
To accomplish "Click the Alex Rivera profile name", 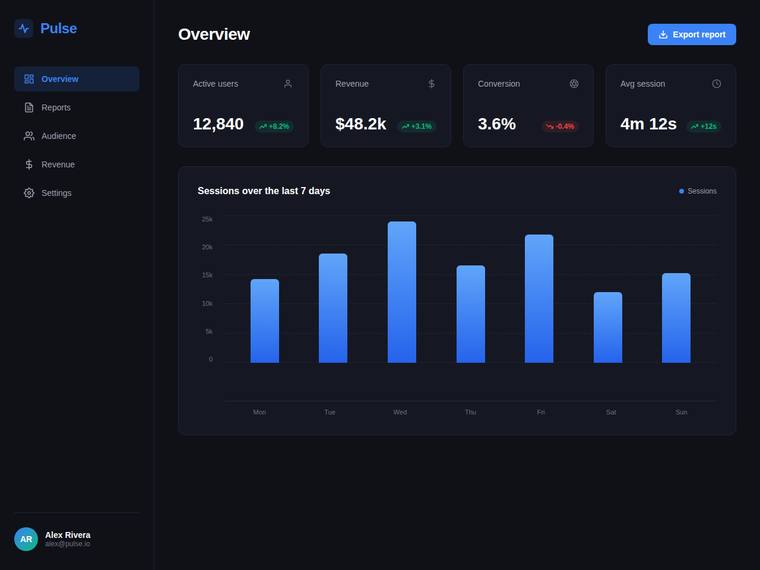I will pyautogui.click(x=68, y=535).
